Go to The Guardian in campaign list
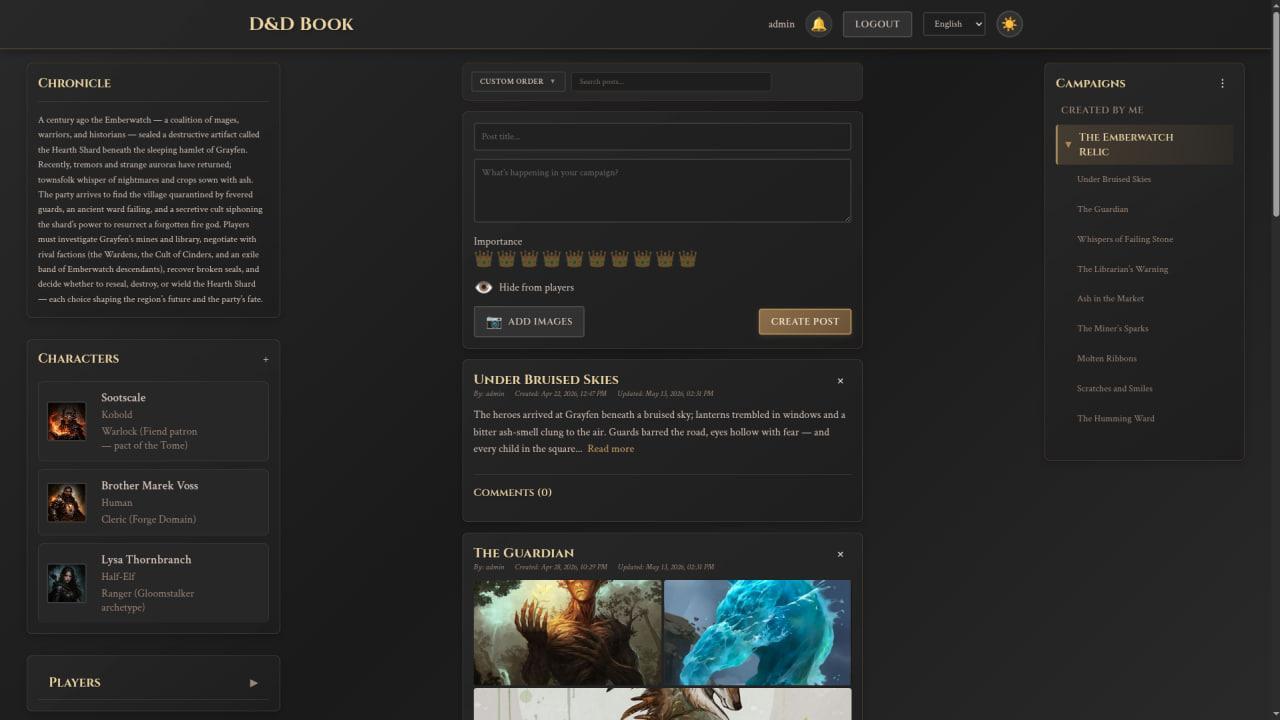Image resolution: width=1280 pixels, height=720 pixels. [x=1102, y=209]
